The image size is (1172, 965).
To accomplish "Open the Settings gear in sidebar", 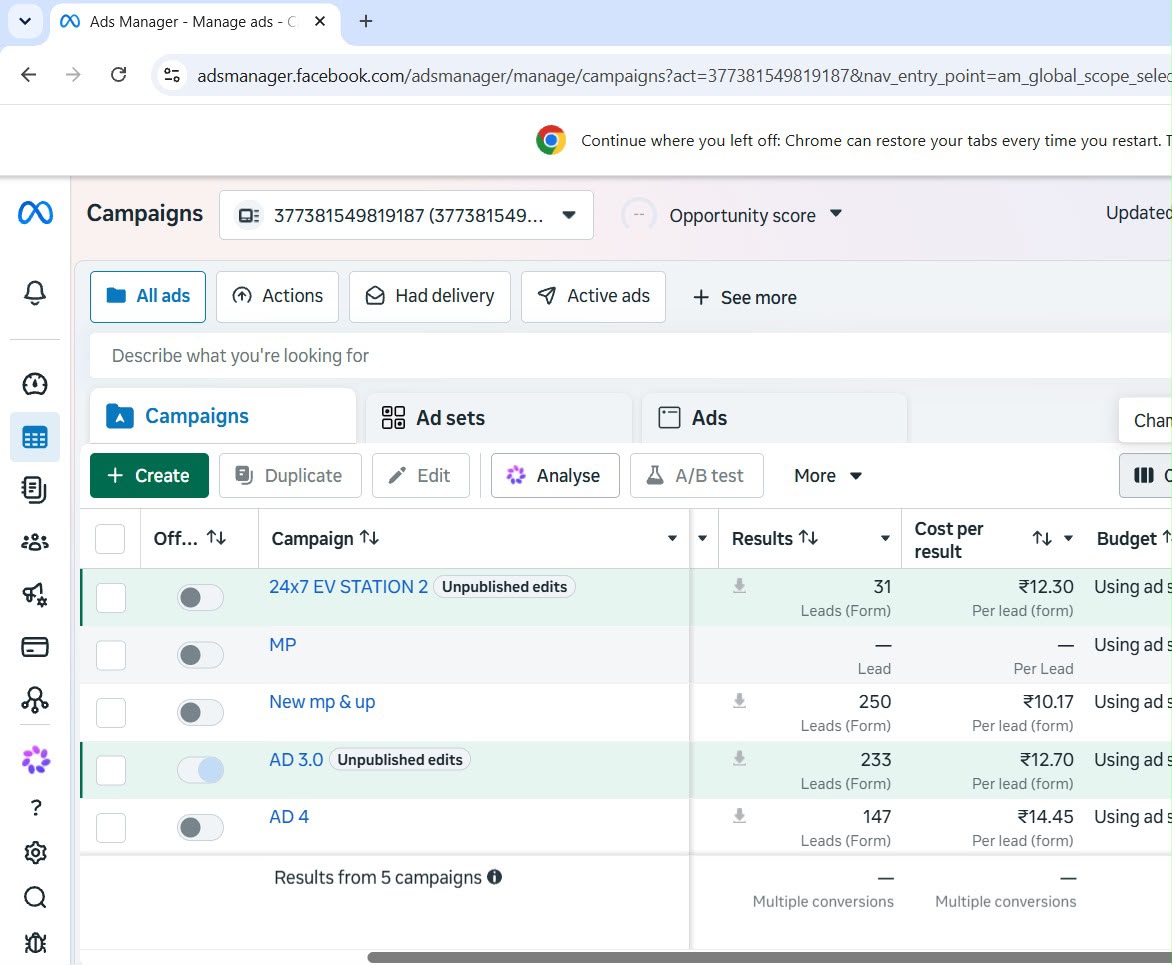I will (x=35, y=853).
